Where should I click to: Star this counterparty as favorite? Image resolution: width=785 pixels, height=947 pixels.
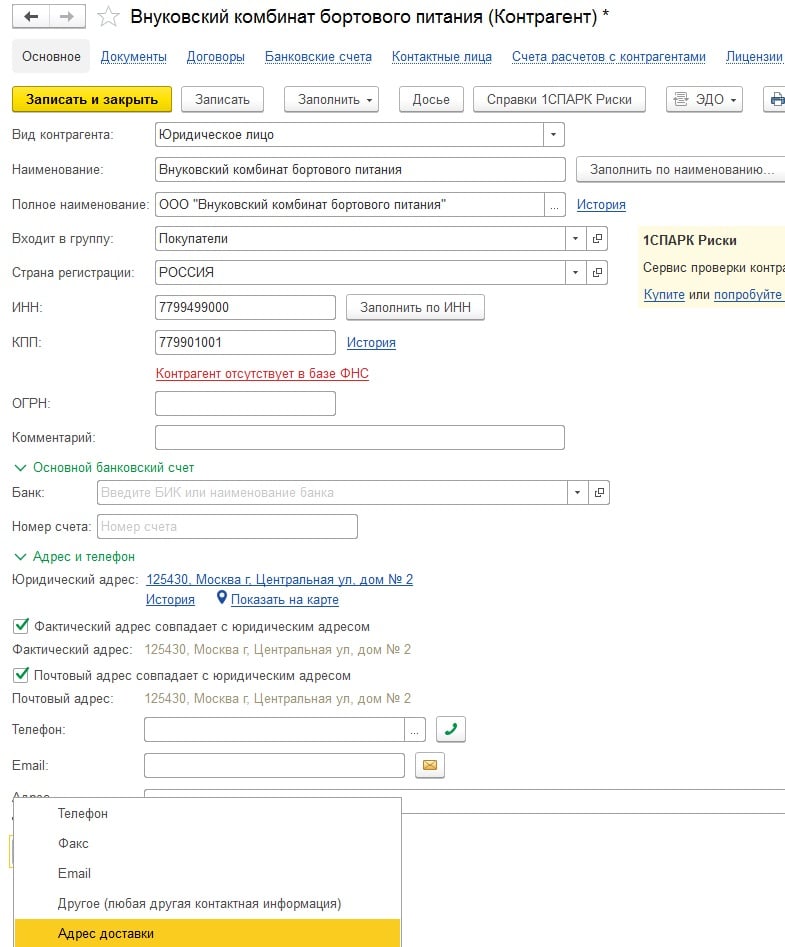coord(108,17)
